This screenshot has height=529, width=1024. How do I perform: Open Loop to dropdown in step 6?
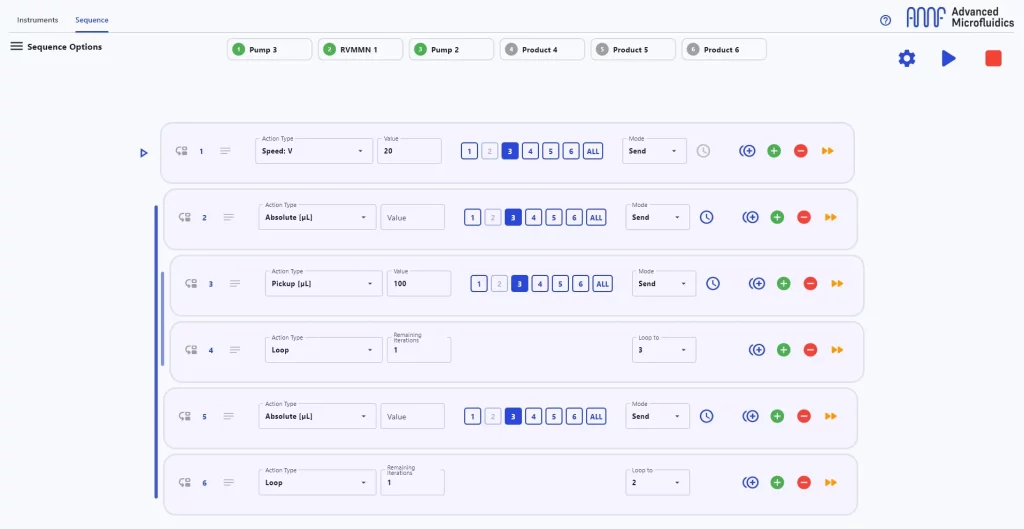[657, 483]
